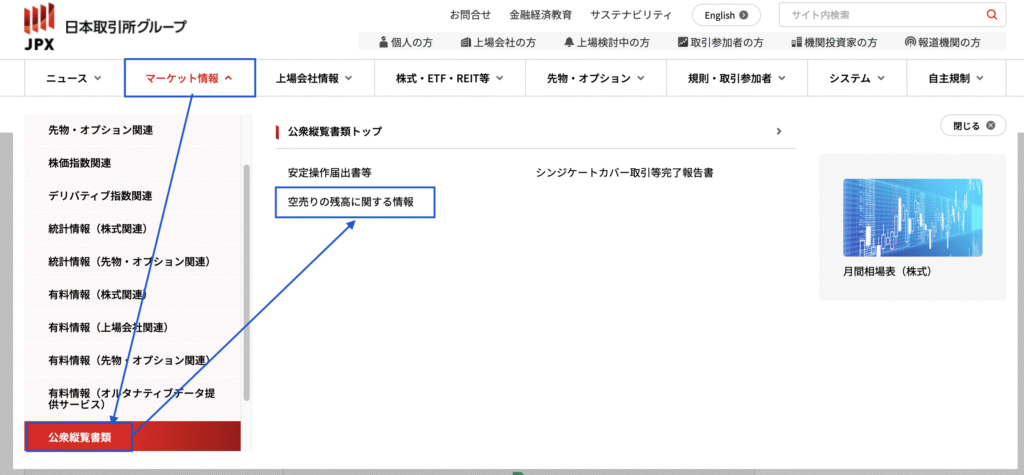Click the sidebar menu vertical scrollbar
The width and height of the screenshot is (1024, 475).
point(247,280)
